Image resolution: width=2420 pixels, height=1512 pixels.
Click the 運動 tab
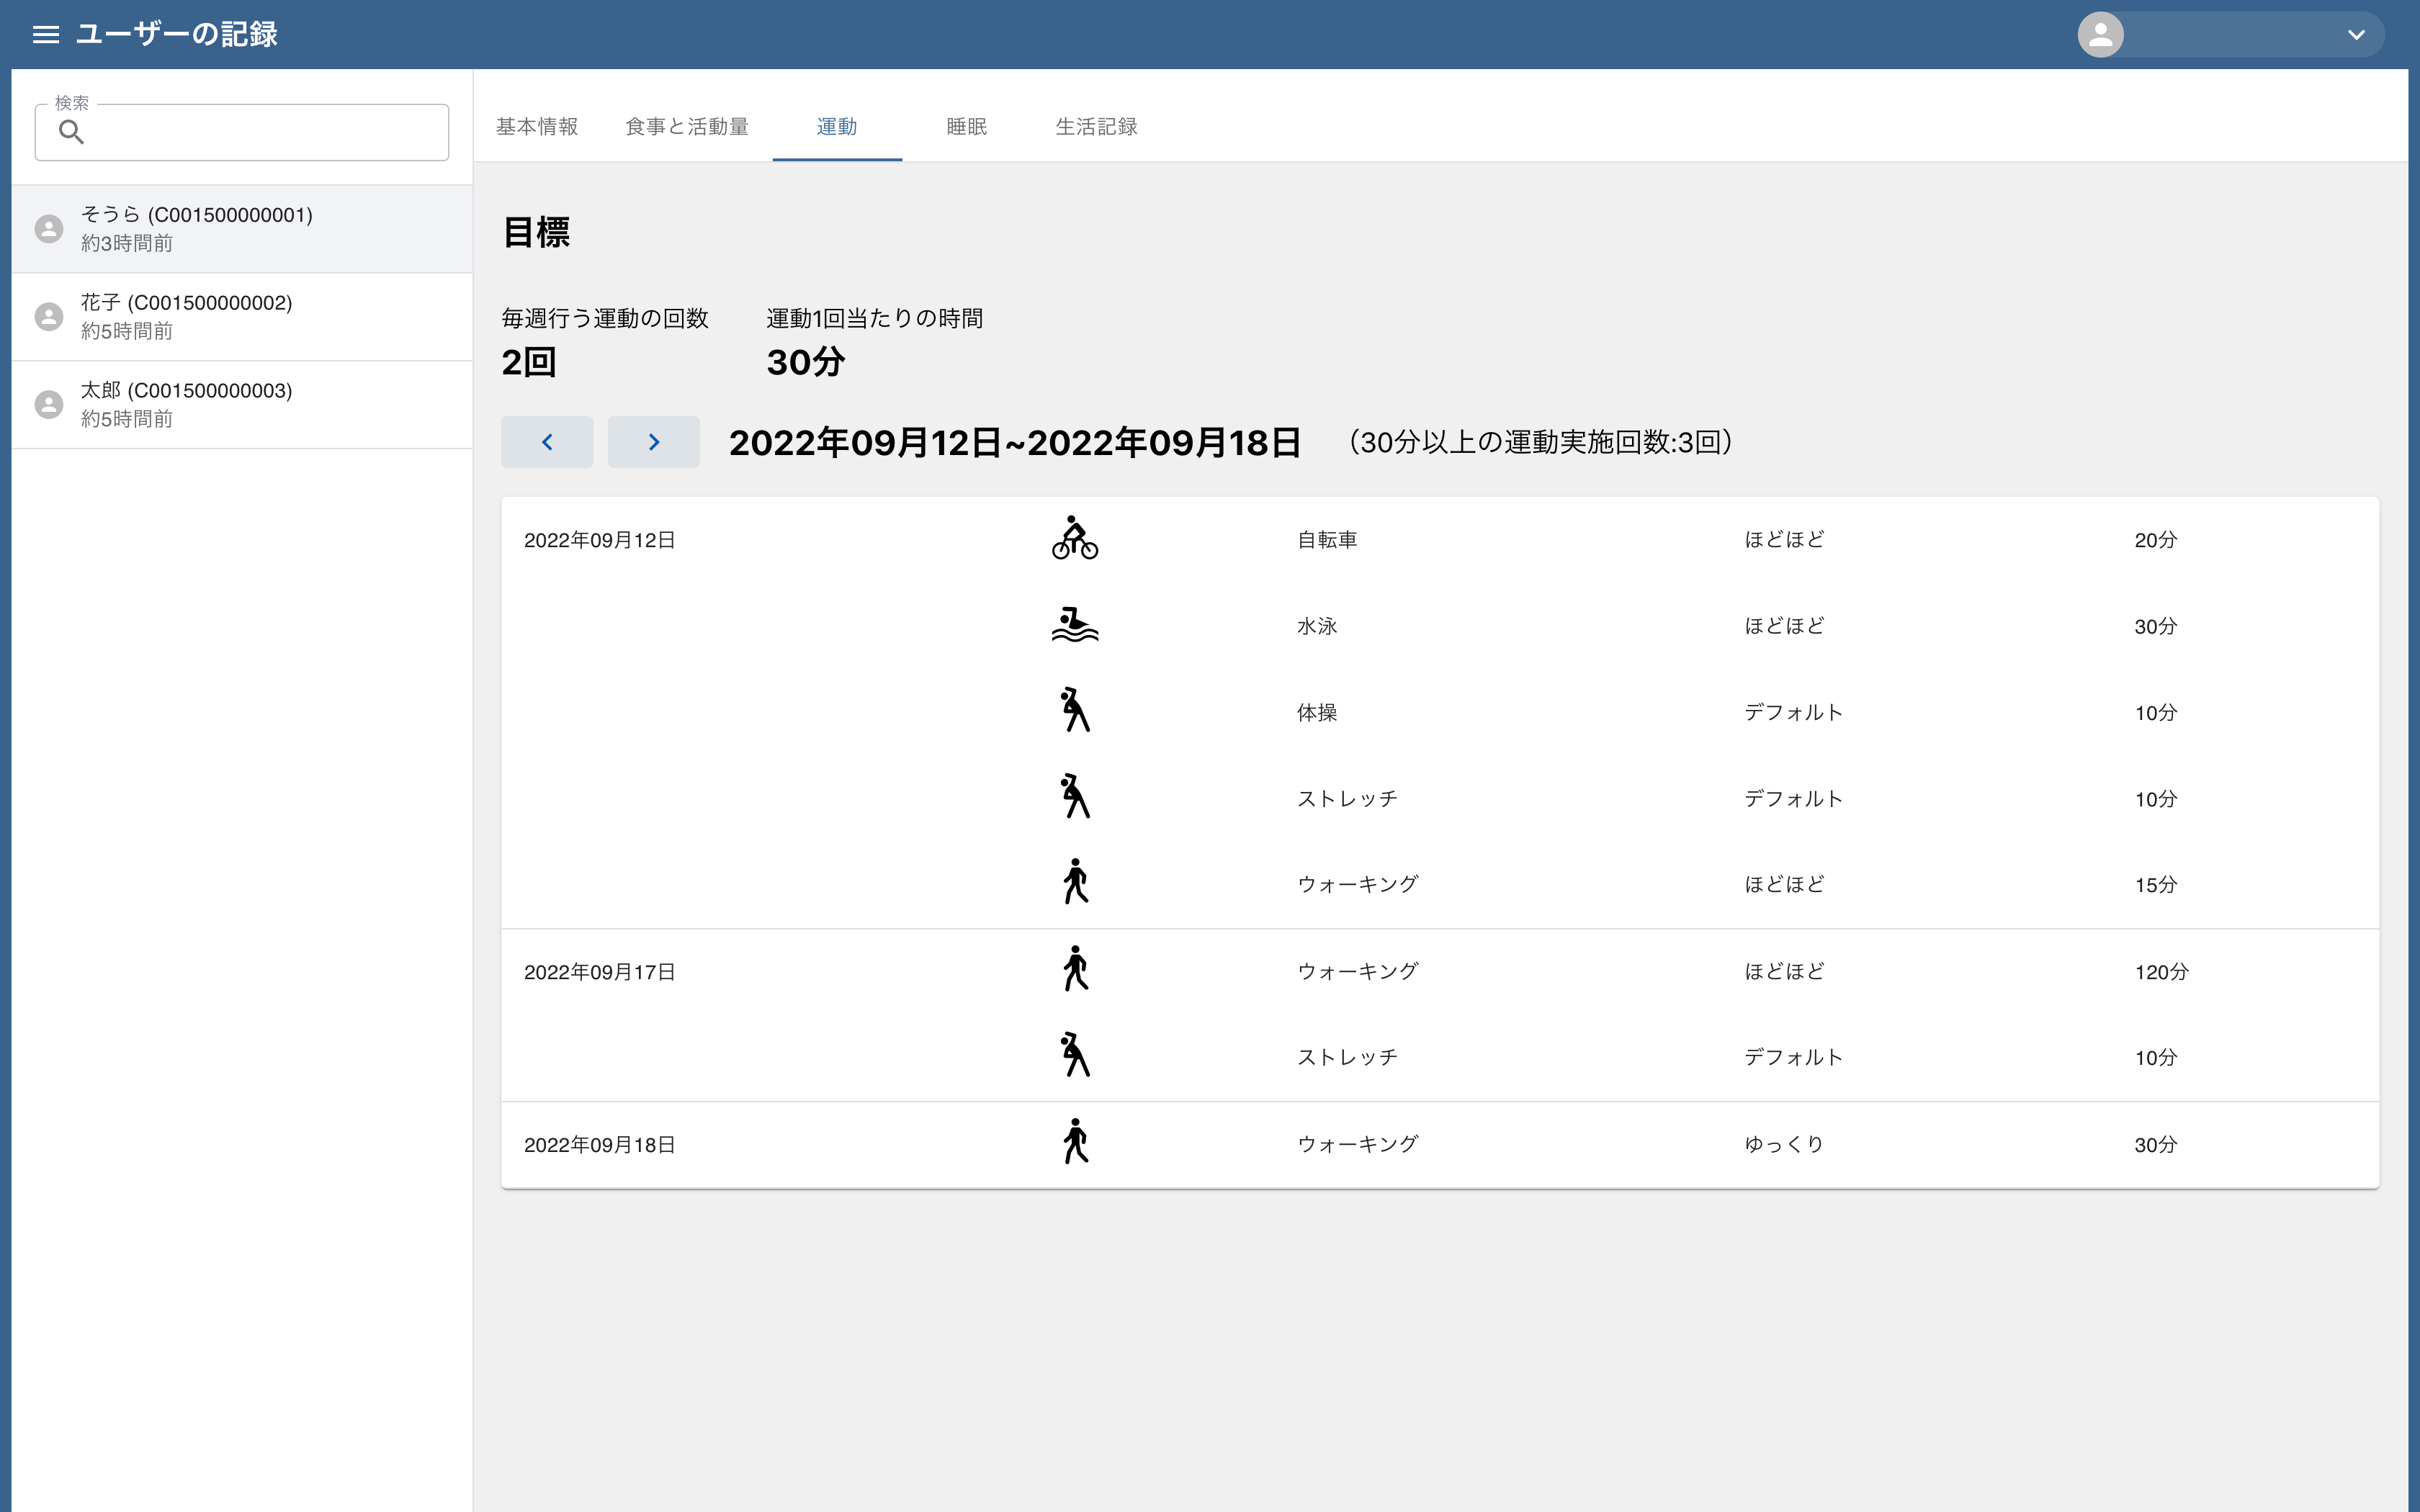837,127
